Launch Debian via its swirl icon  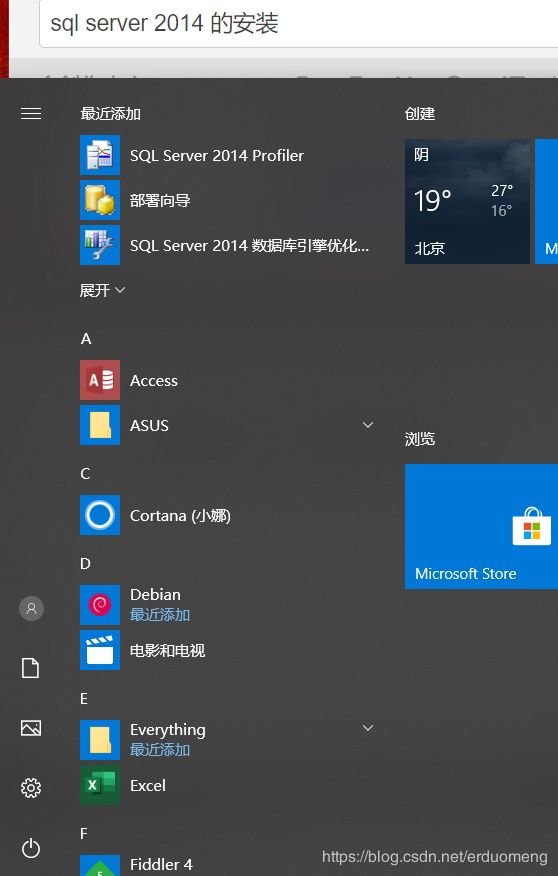click(x=100, y=605)
